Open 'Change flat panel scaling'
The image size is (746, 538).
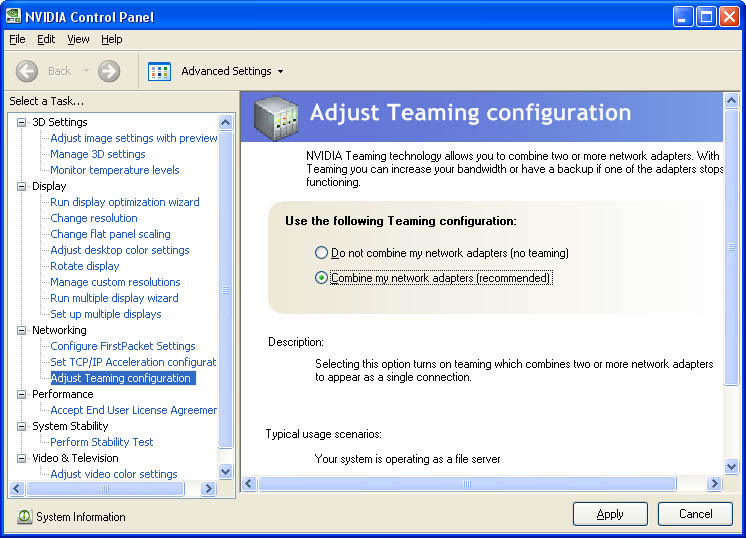click(x=110, y=234)
